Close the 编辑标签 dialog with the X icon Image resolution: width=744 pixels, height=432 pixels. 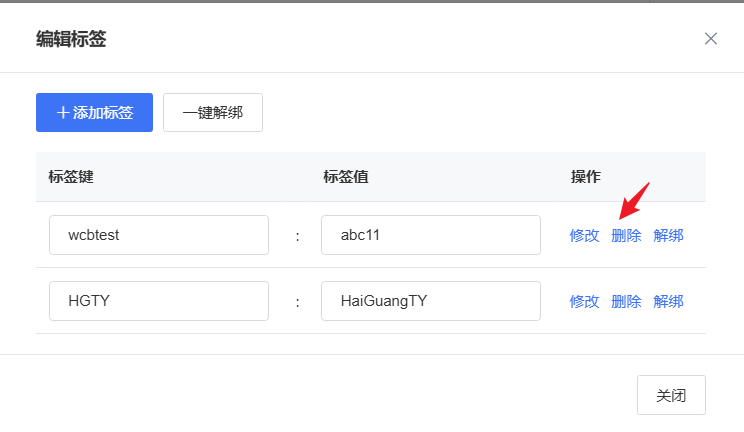(710, 38)
